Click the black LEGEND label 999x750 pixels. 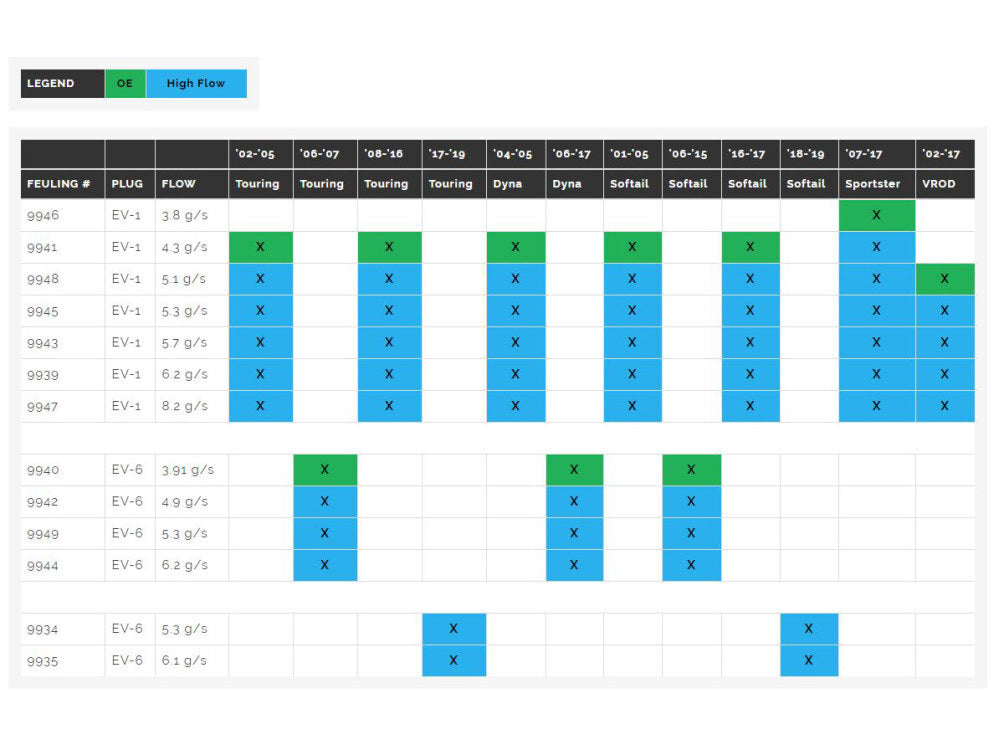tap(62, 84)
